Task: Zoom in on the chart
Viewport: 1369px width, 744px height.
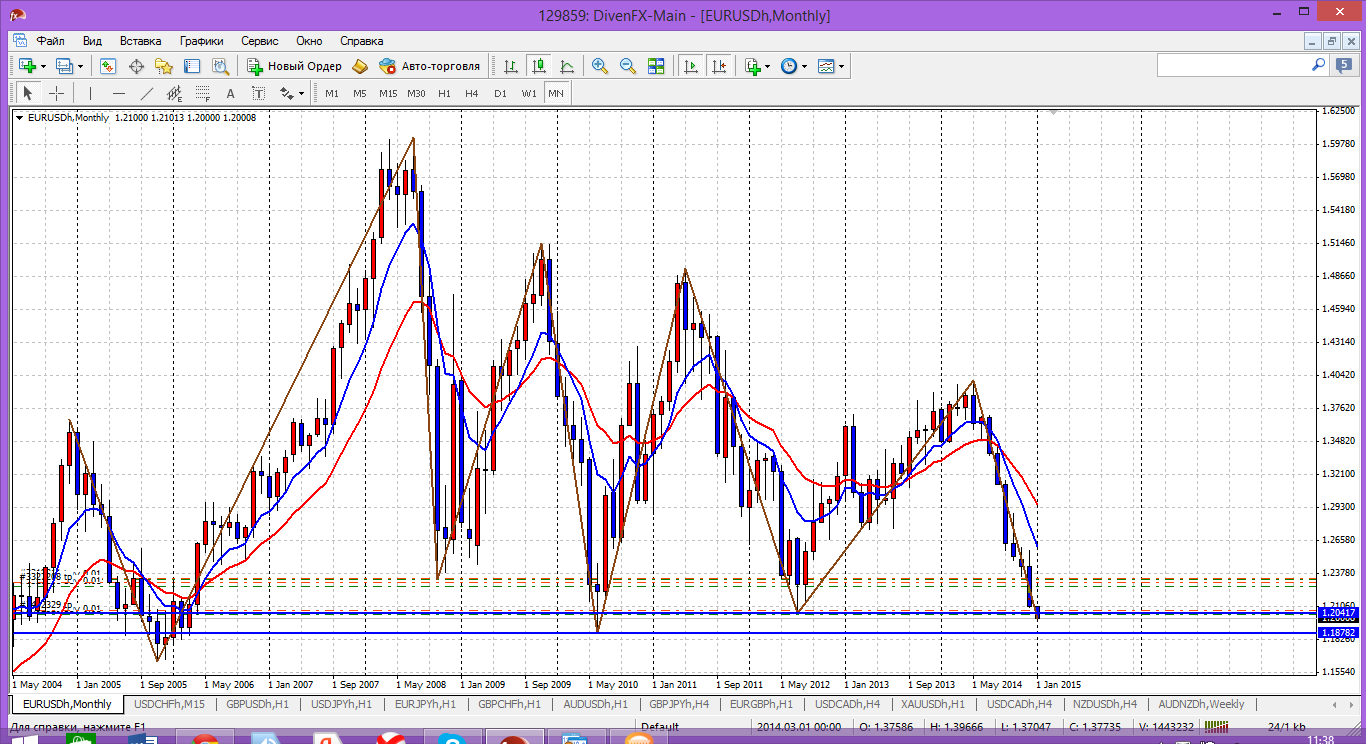Action: (x=600, y=66)
